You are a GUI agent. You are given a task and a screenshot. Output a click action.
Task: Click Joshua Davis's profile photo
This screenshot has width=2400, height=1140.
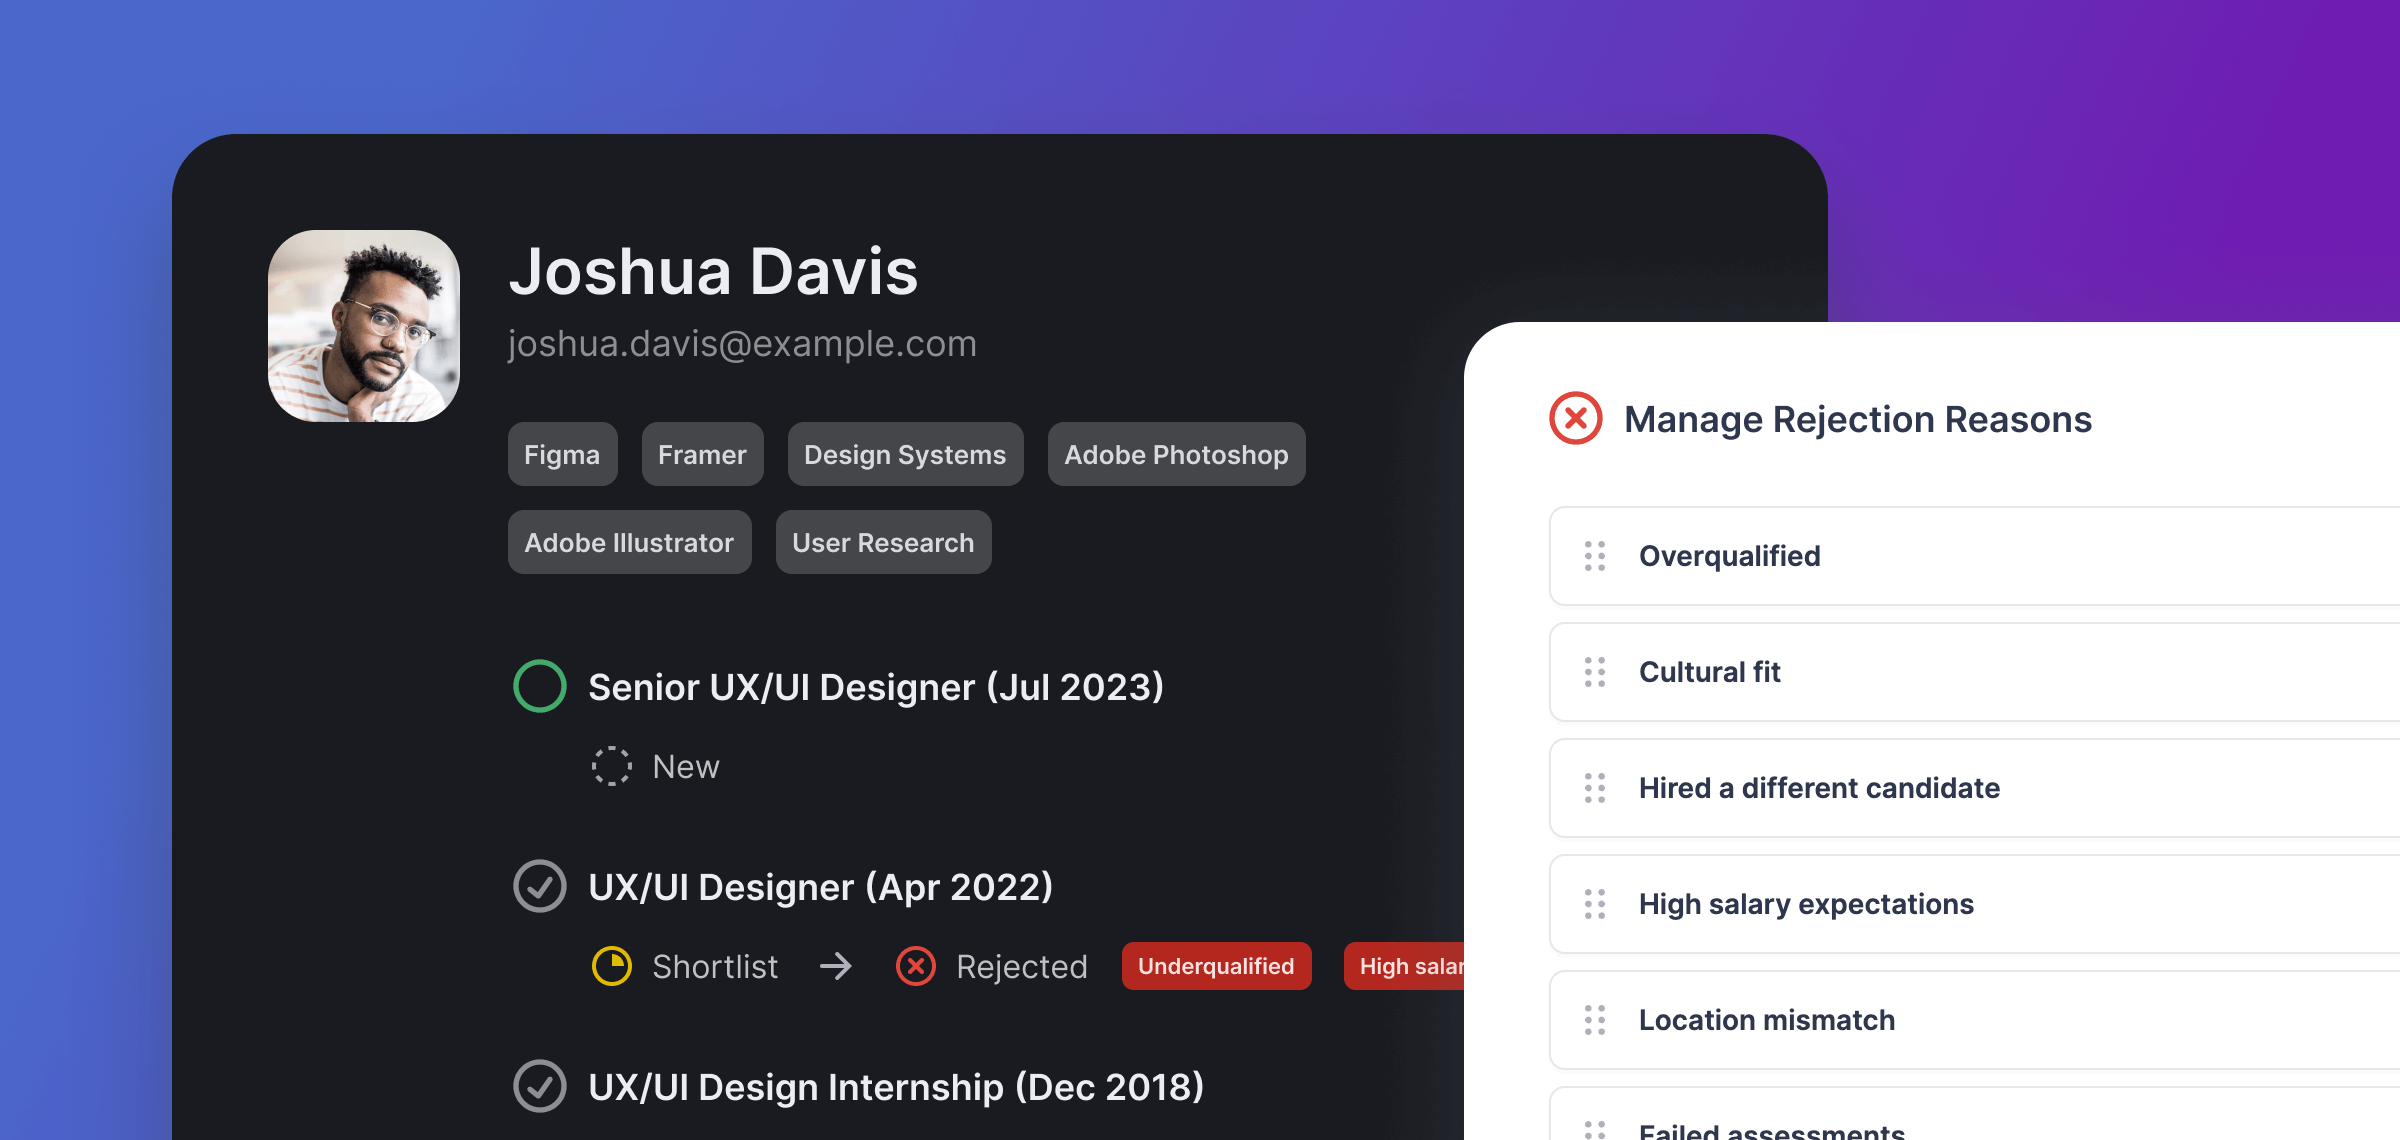coord(364,326)
